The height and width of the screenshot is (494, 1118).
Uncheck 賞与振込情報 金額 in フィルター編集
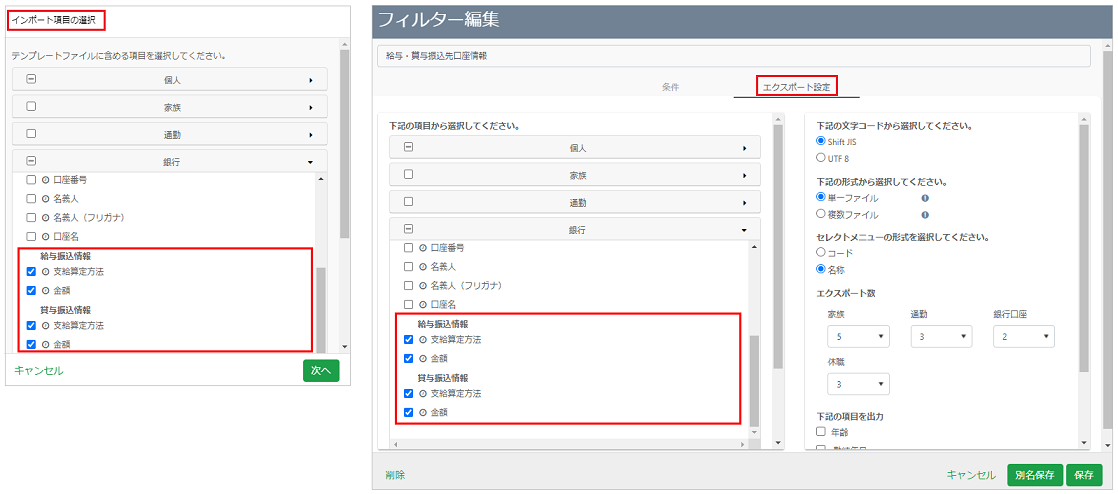tap(409, 412)
